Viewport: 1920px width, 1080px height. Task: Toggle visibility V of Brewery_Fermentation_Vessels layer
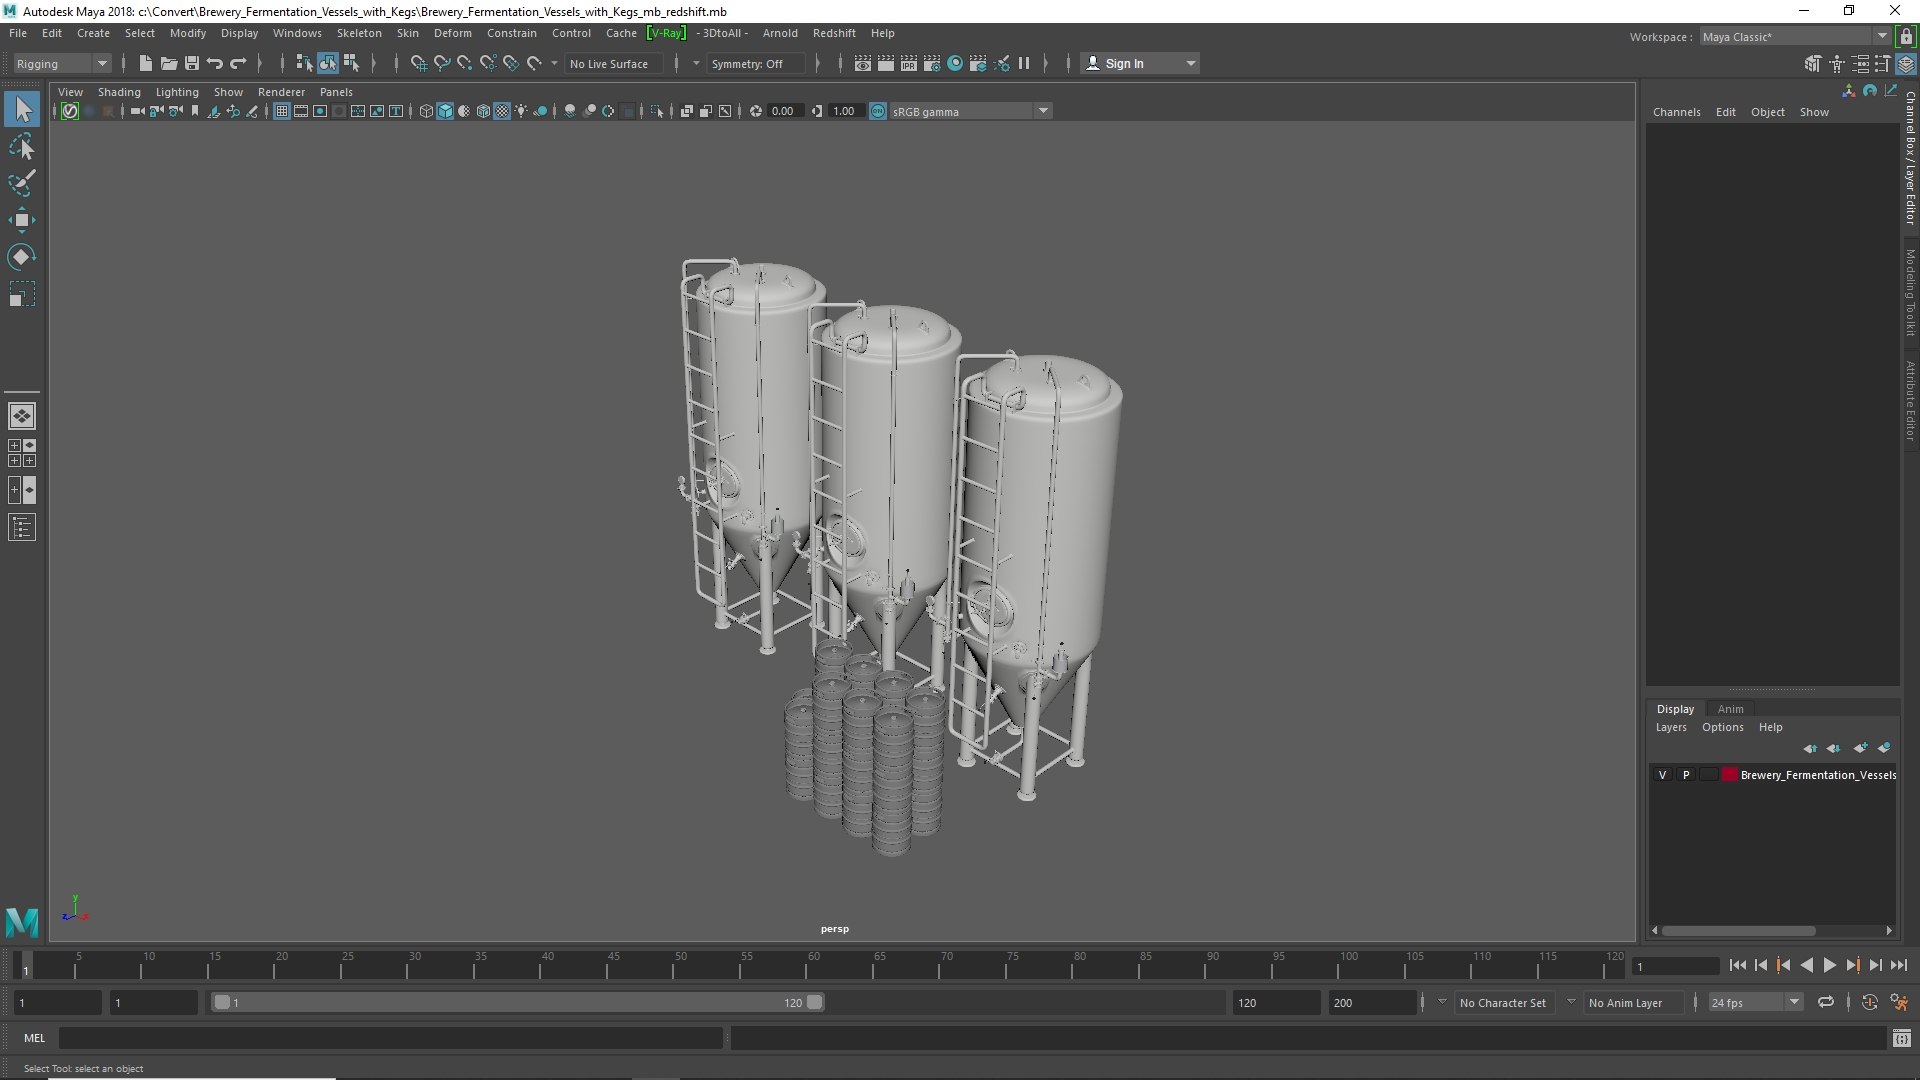[x=1662, y=775]
